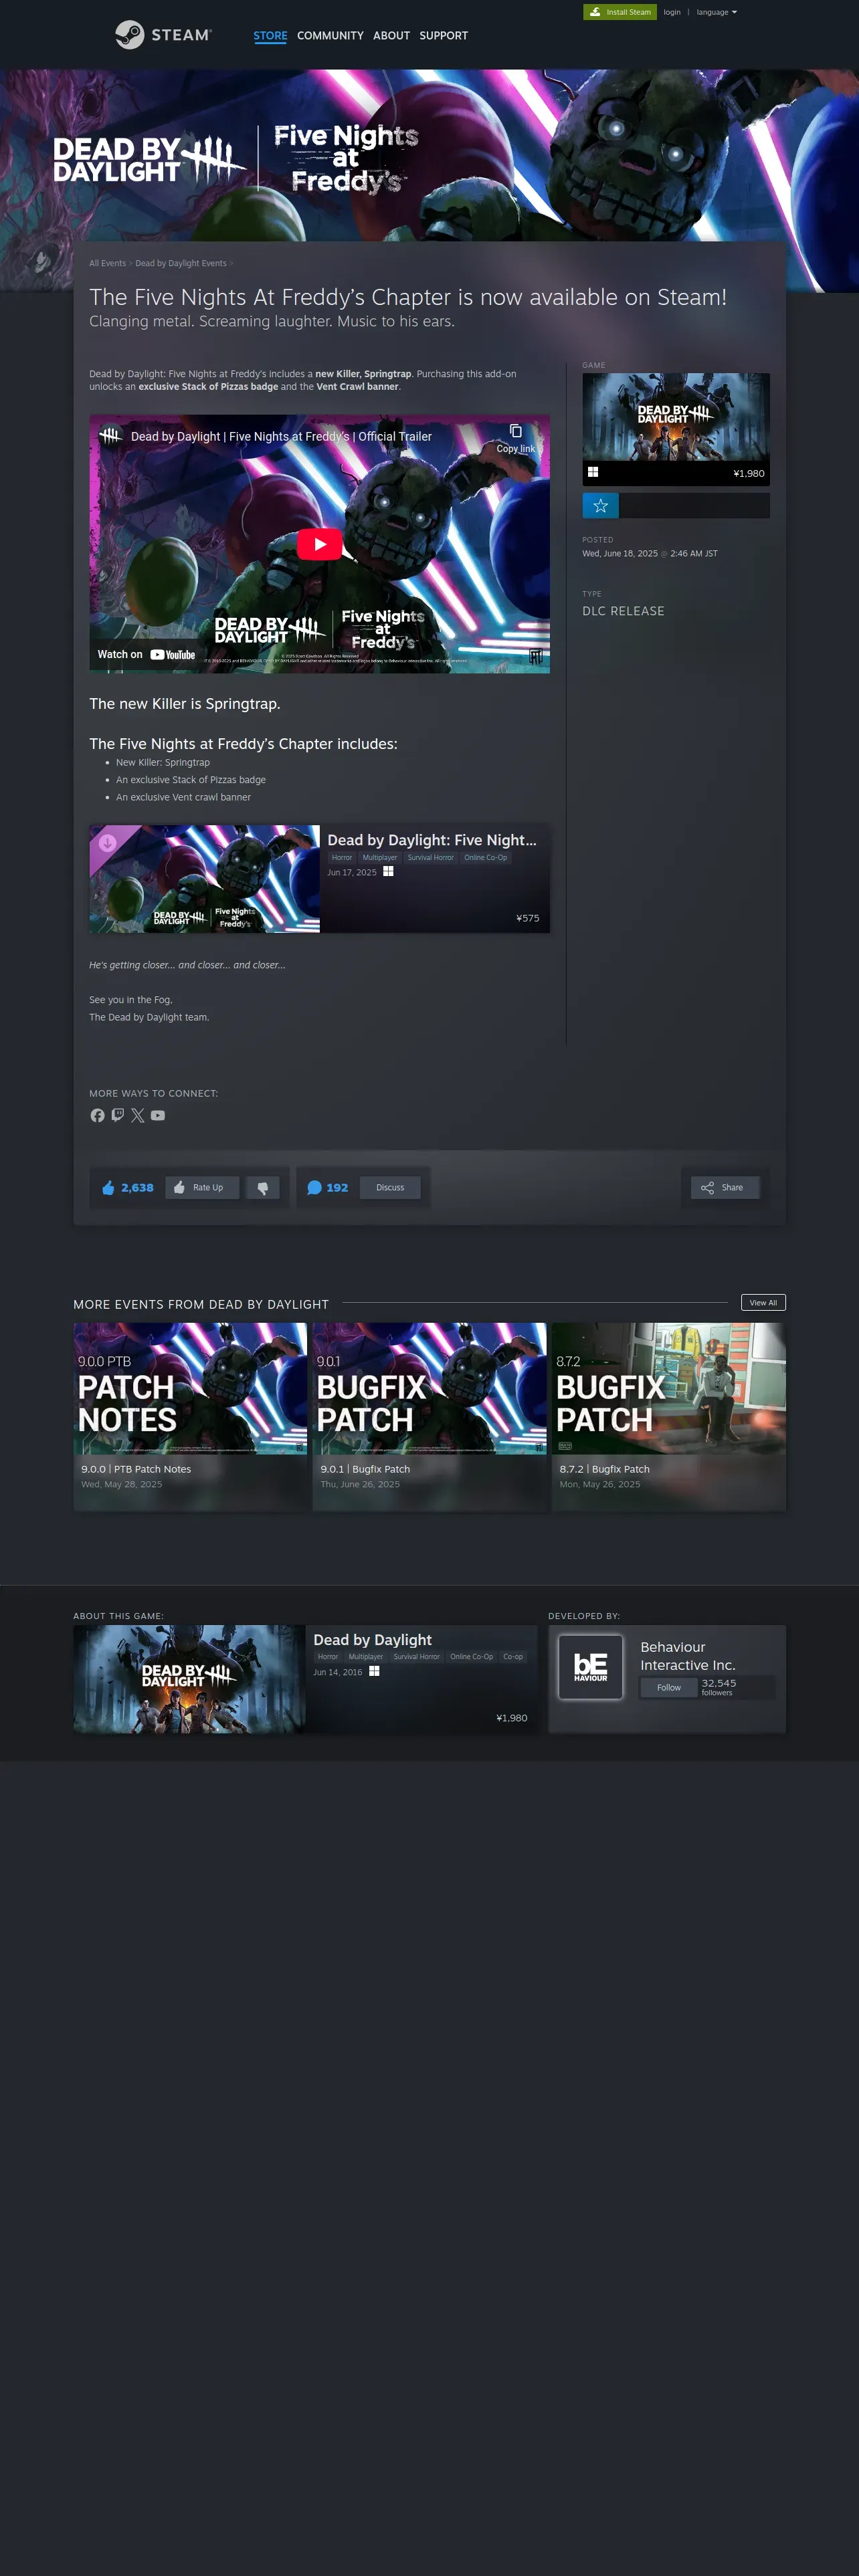Click the blue star follow icon

tap(601, 506)
